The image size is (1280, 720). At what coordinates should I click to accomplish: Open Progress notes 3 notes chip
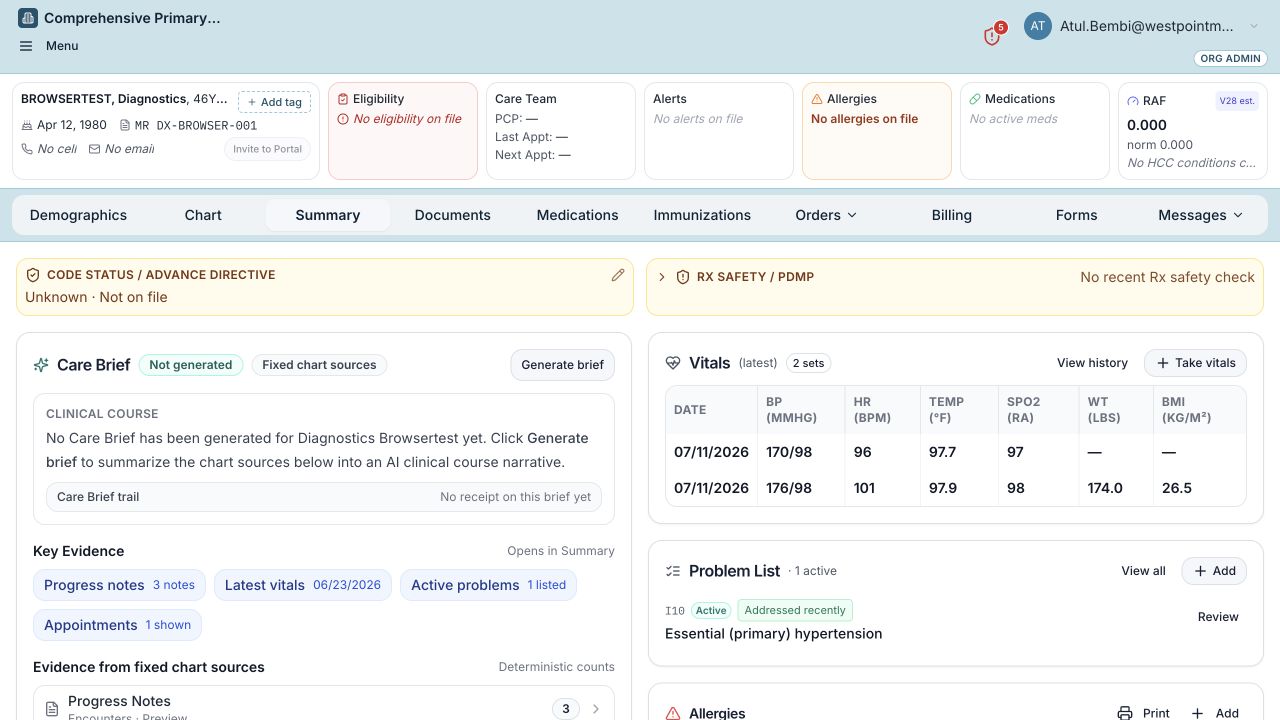click(x=119, y=585)
